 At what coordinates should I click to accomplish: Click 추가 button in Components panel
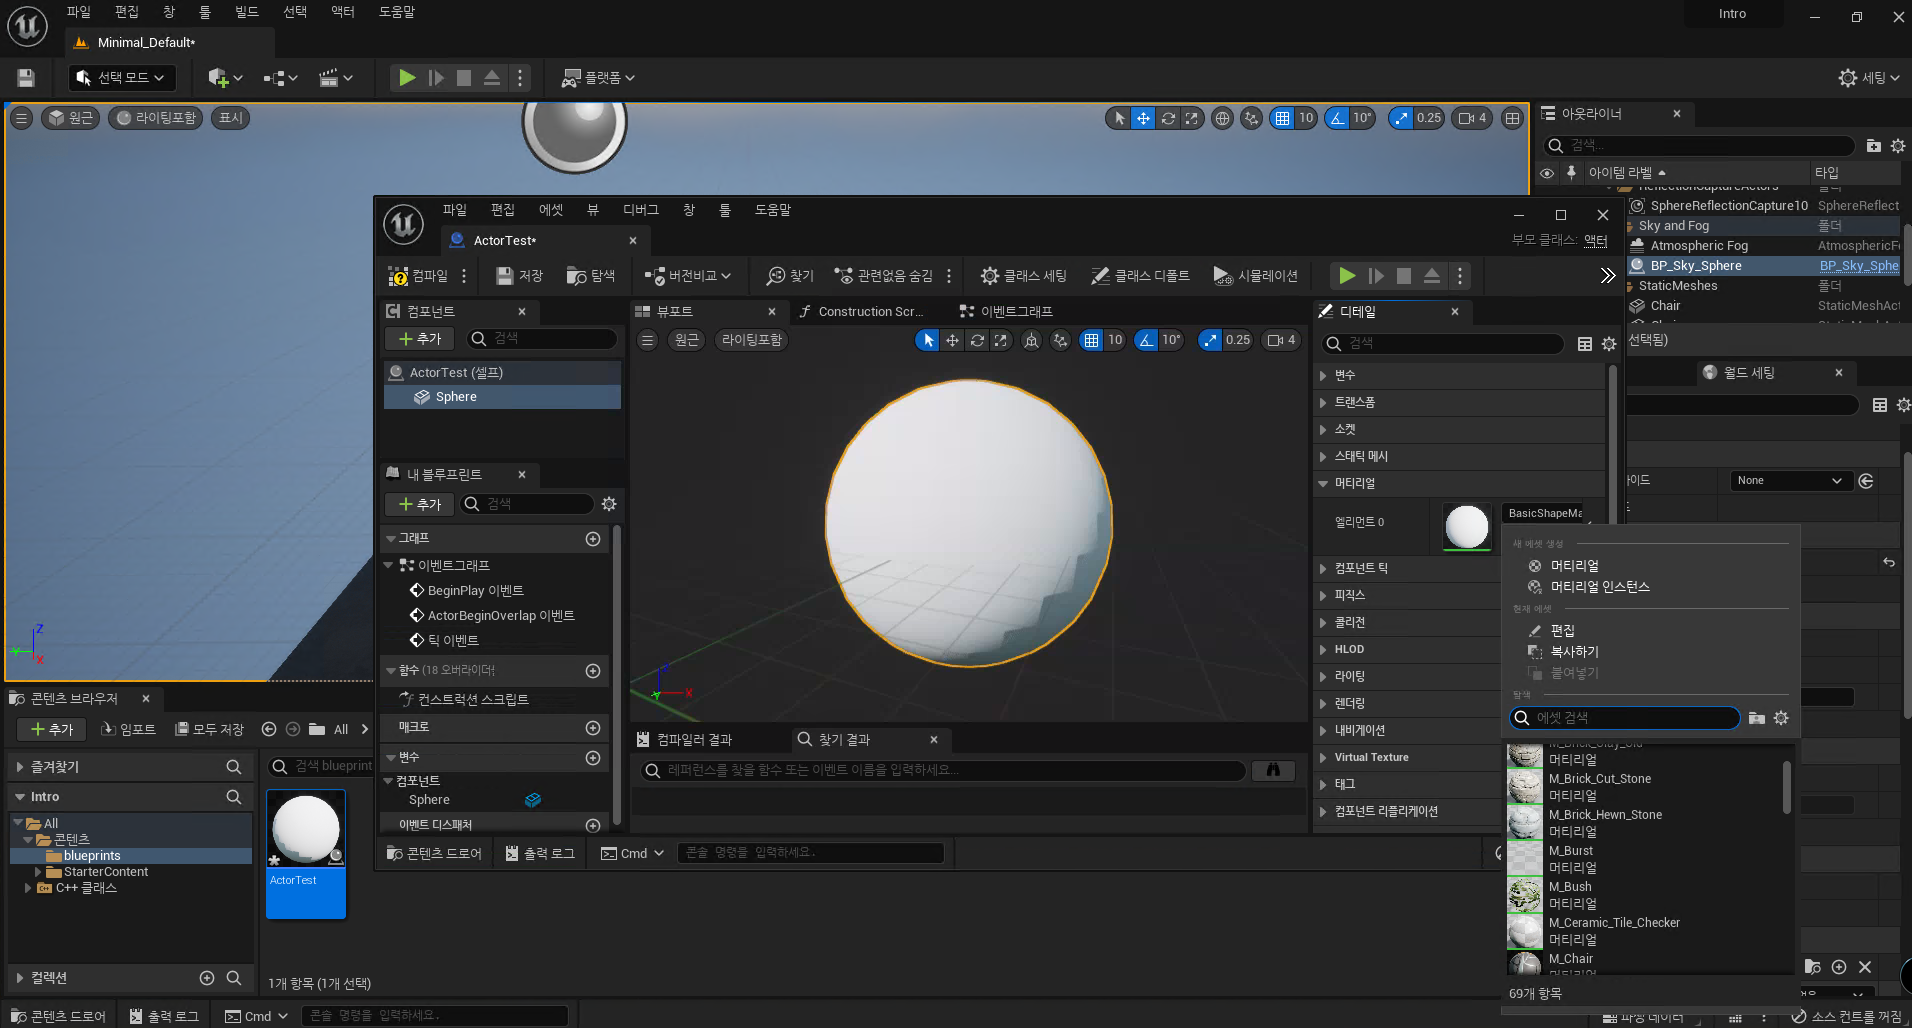(x=420, y=339)
